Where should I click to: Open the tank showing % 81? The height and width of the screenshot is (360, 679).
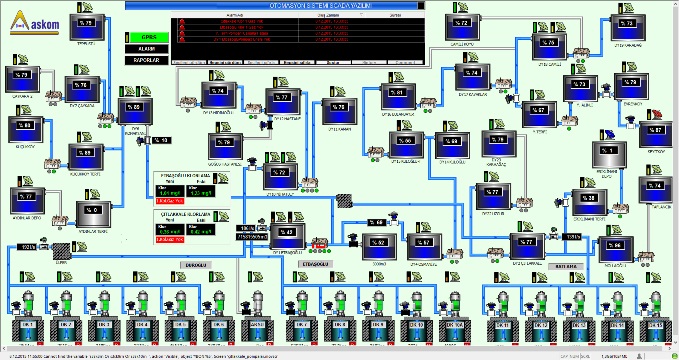click(398, 96)
